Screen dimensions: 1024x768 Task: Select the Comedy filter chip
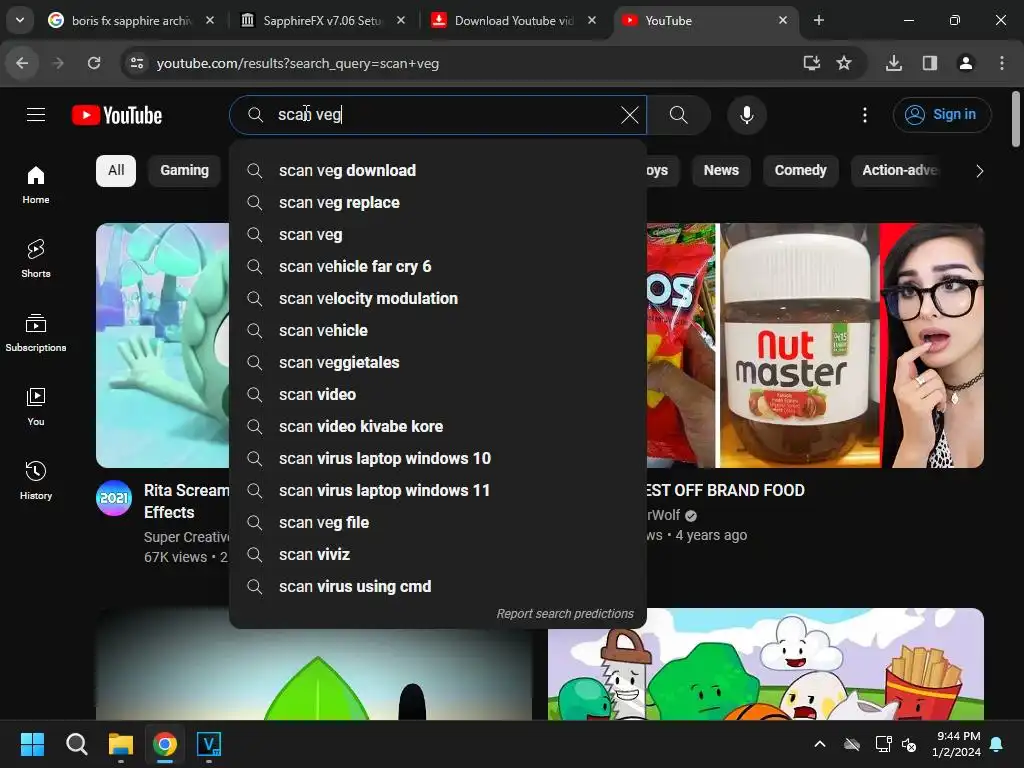pos(801,170)
